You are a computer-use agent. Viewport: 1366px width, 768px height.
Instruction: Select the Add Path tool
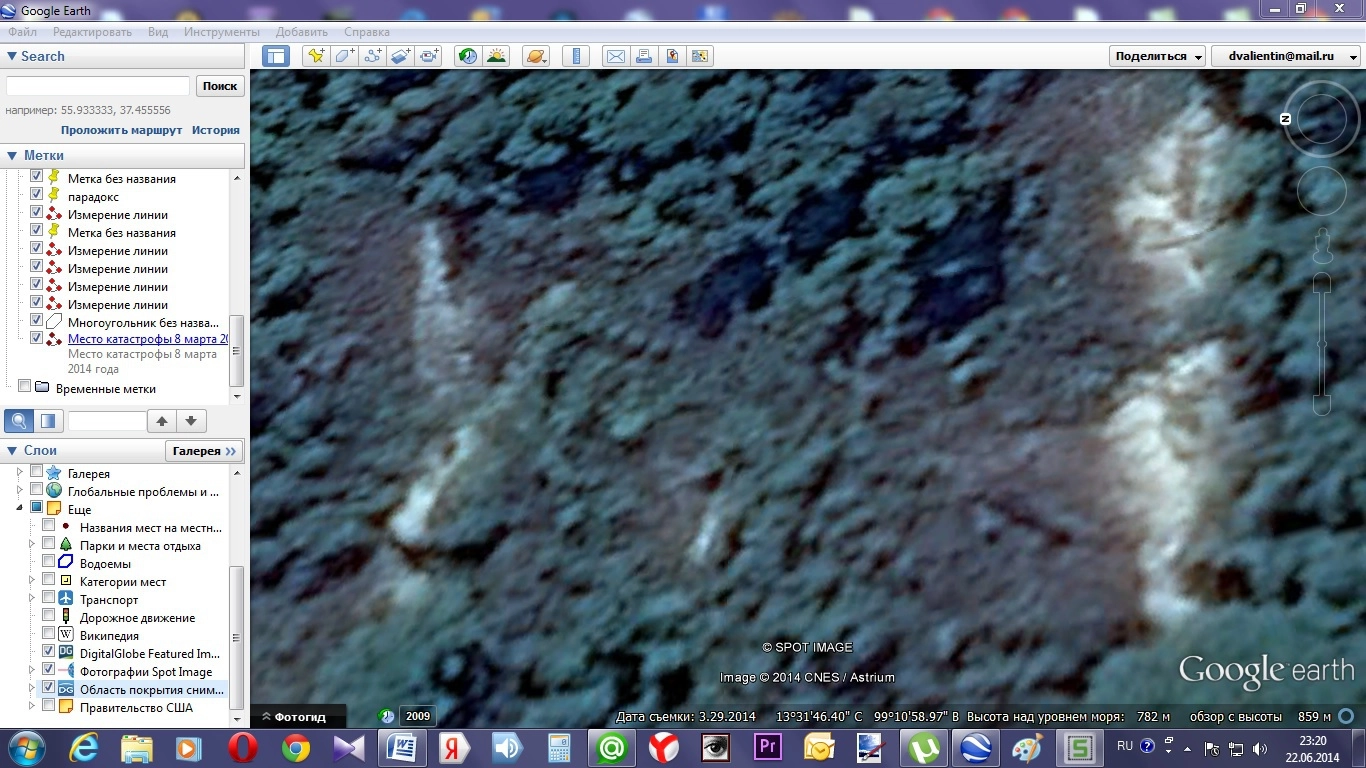373,56
